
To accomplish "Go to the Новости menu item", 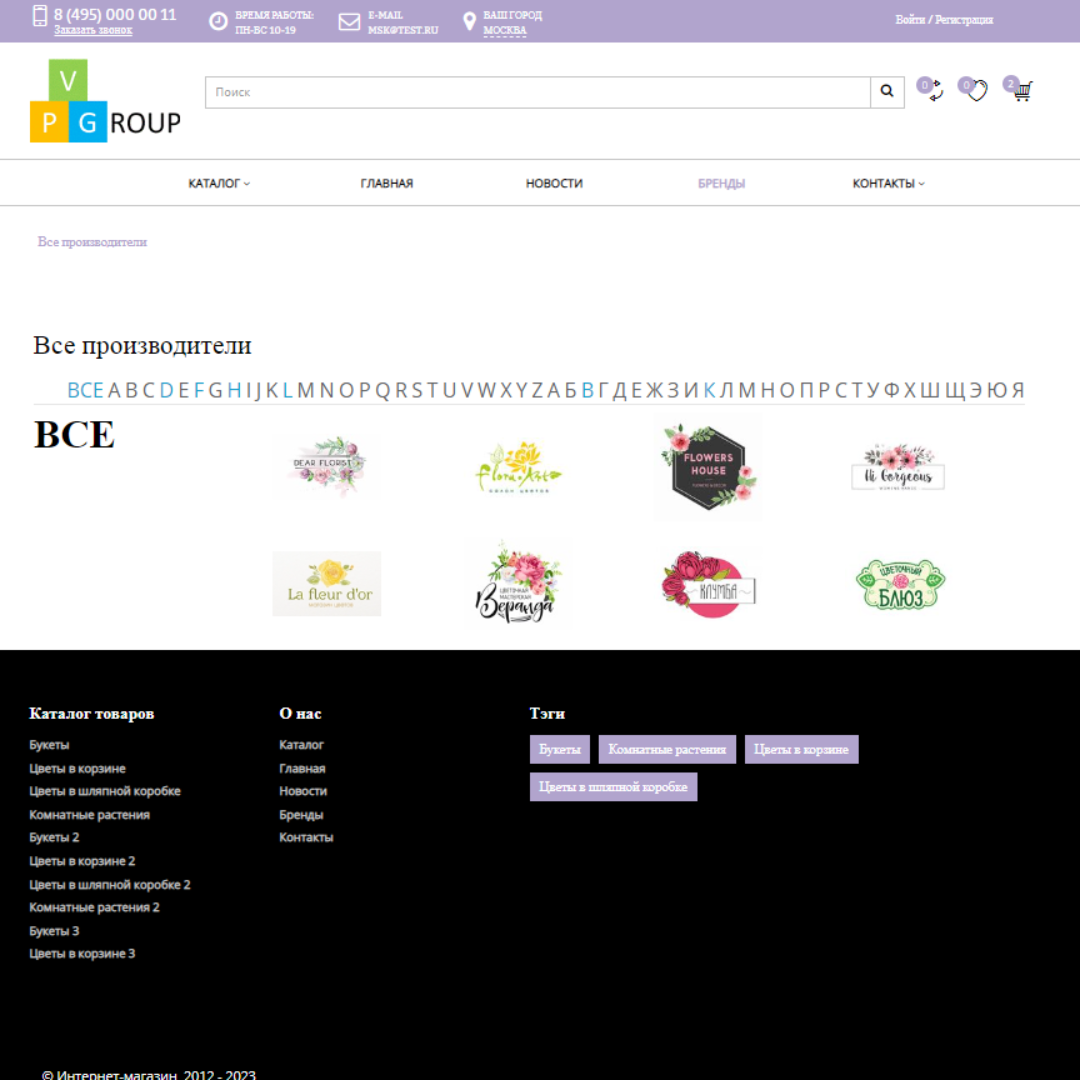I will (x=554, y=184).
